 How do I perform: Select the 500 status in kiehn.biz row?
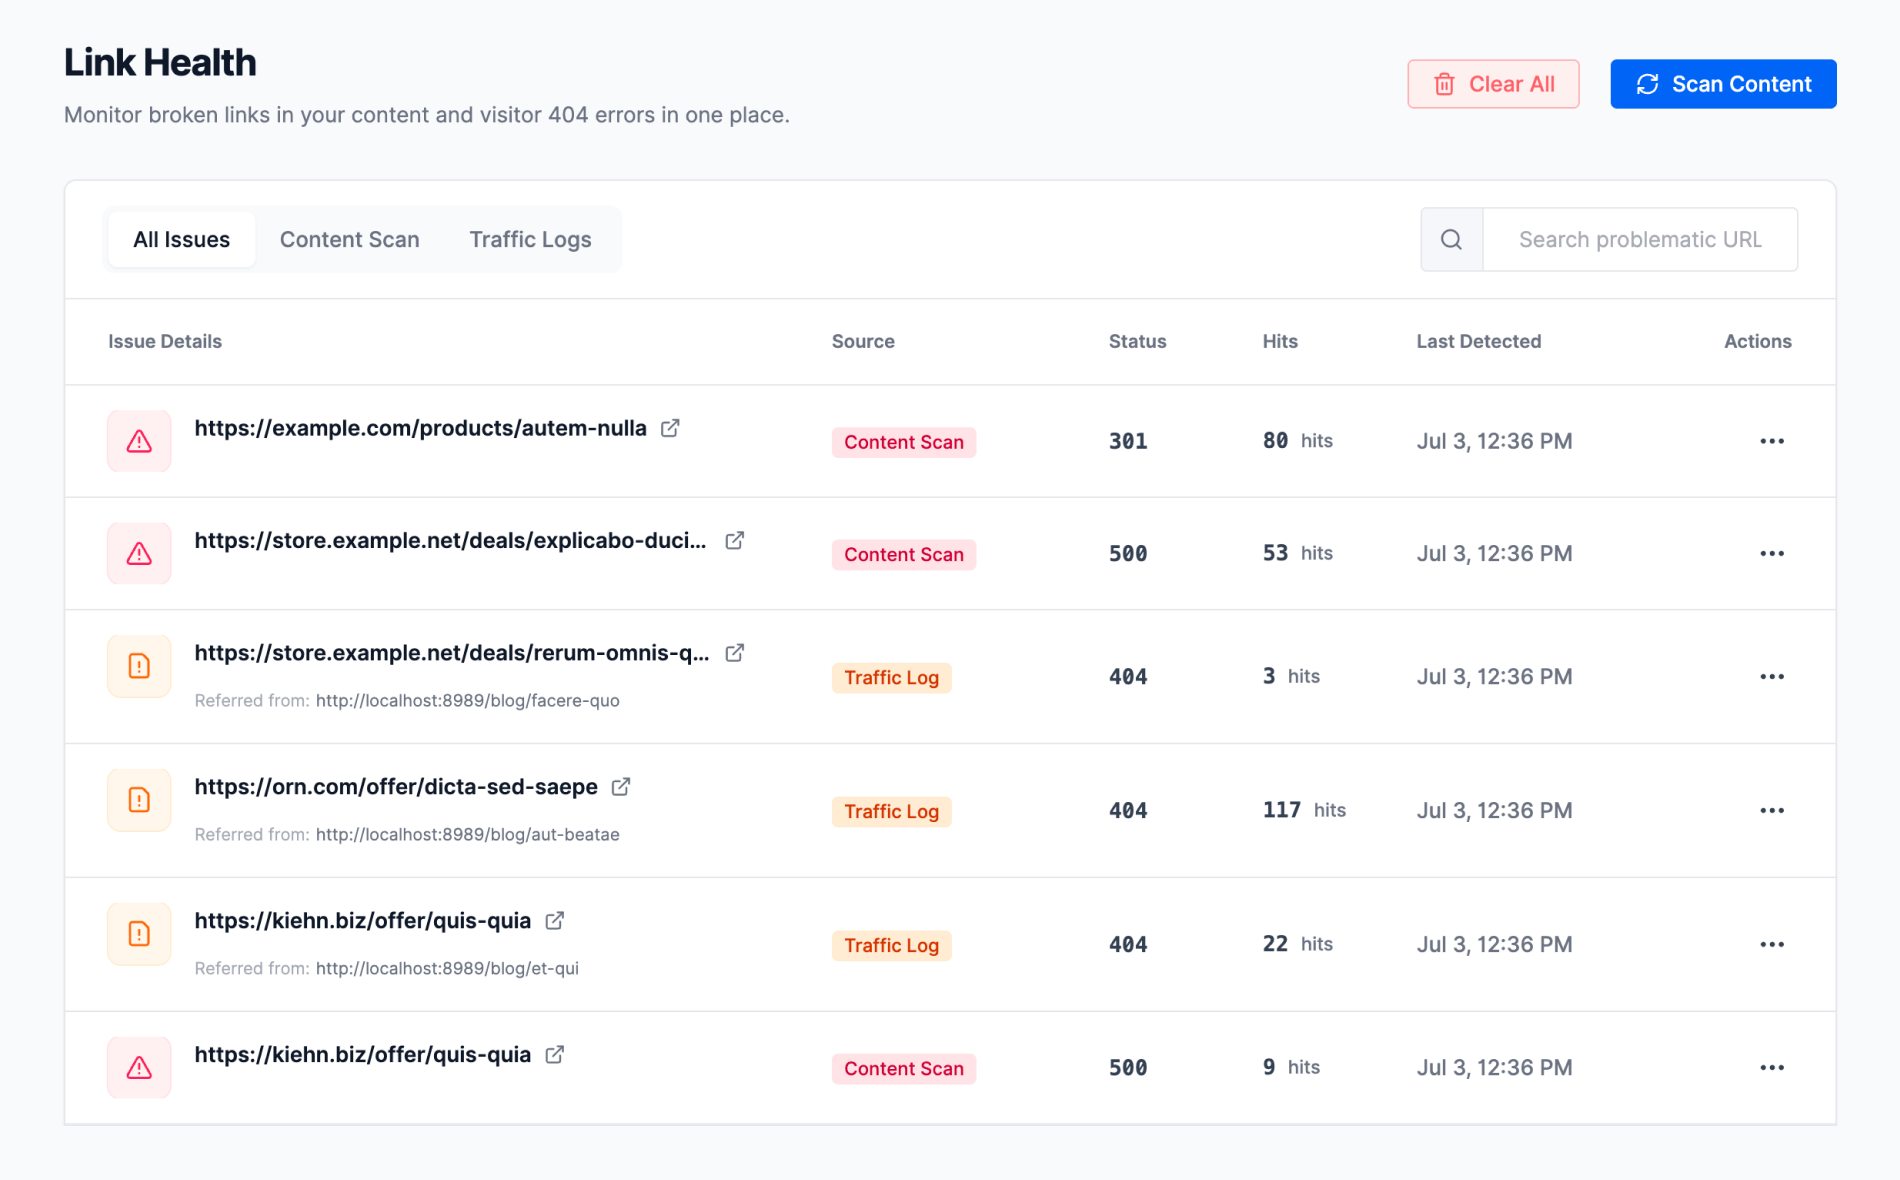coord(1128,1068)
